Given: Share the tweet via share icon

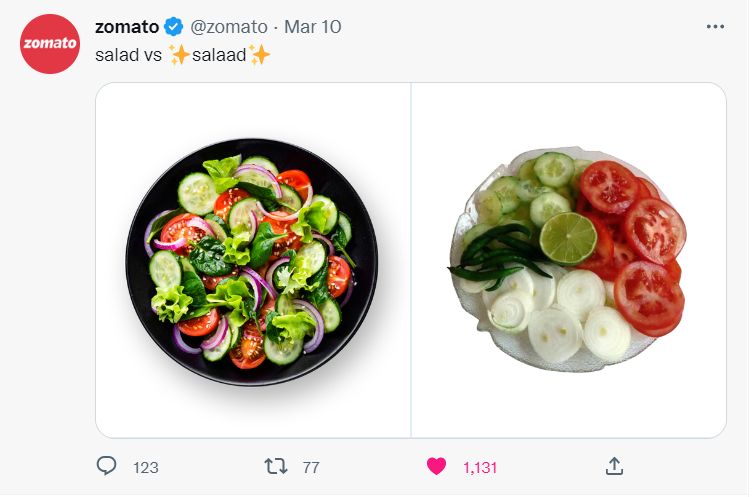Looking at the screenshot, I should tap(615, 466).
